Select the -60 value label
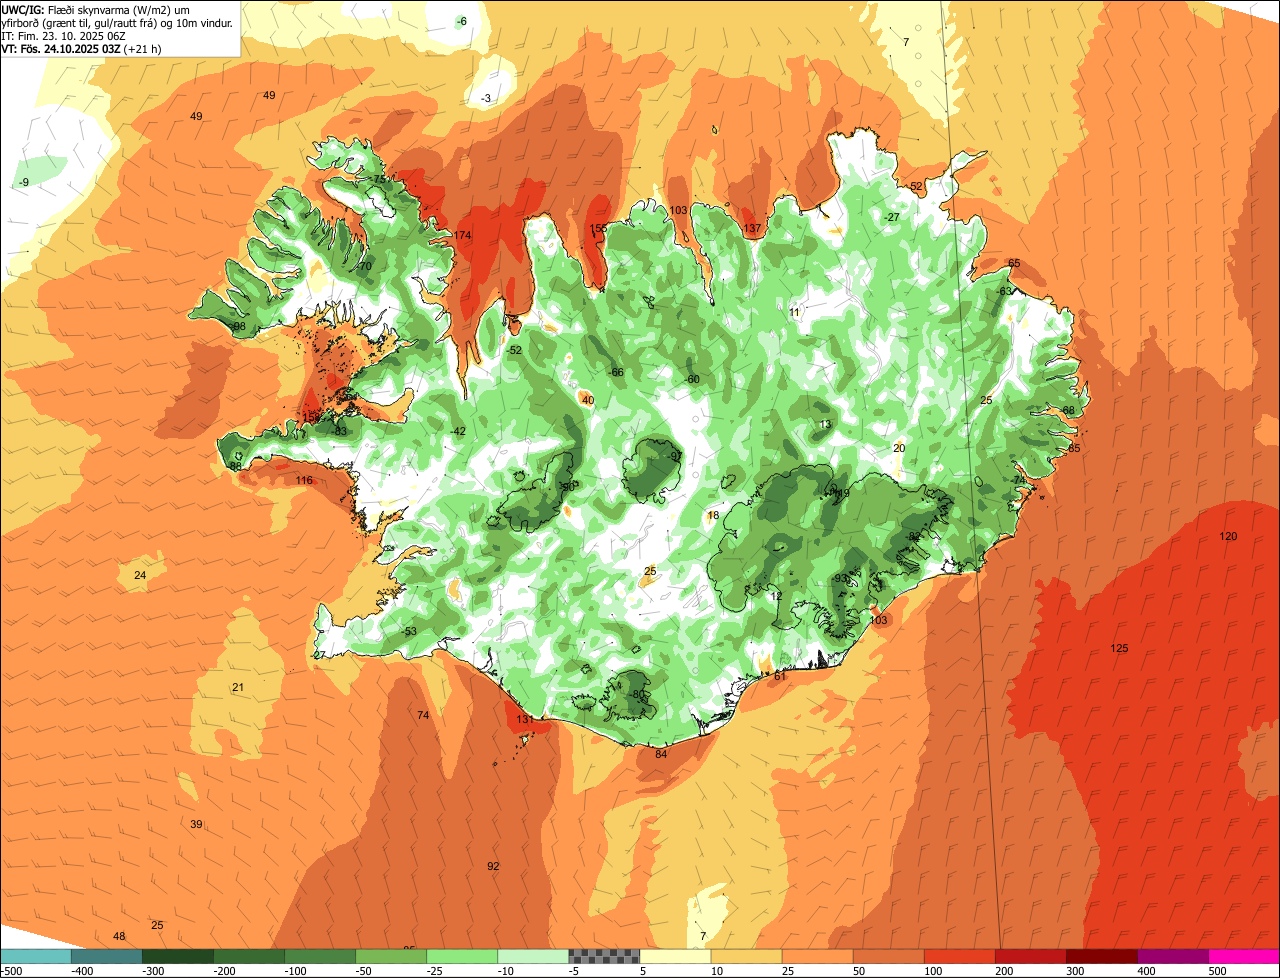The height and width of the screenshot is (978, 1280). (x=691, y=379)
